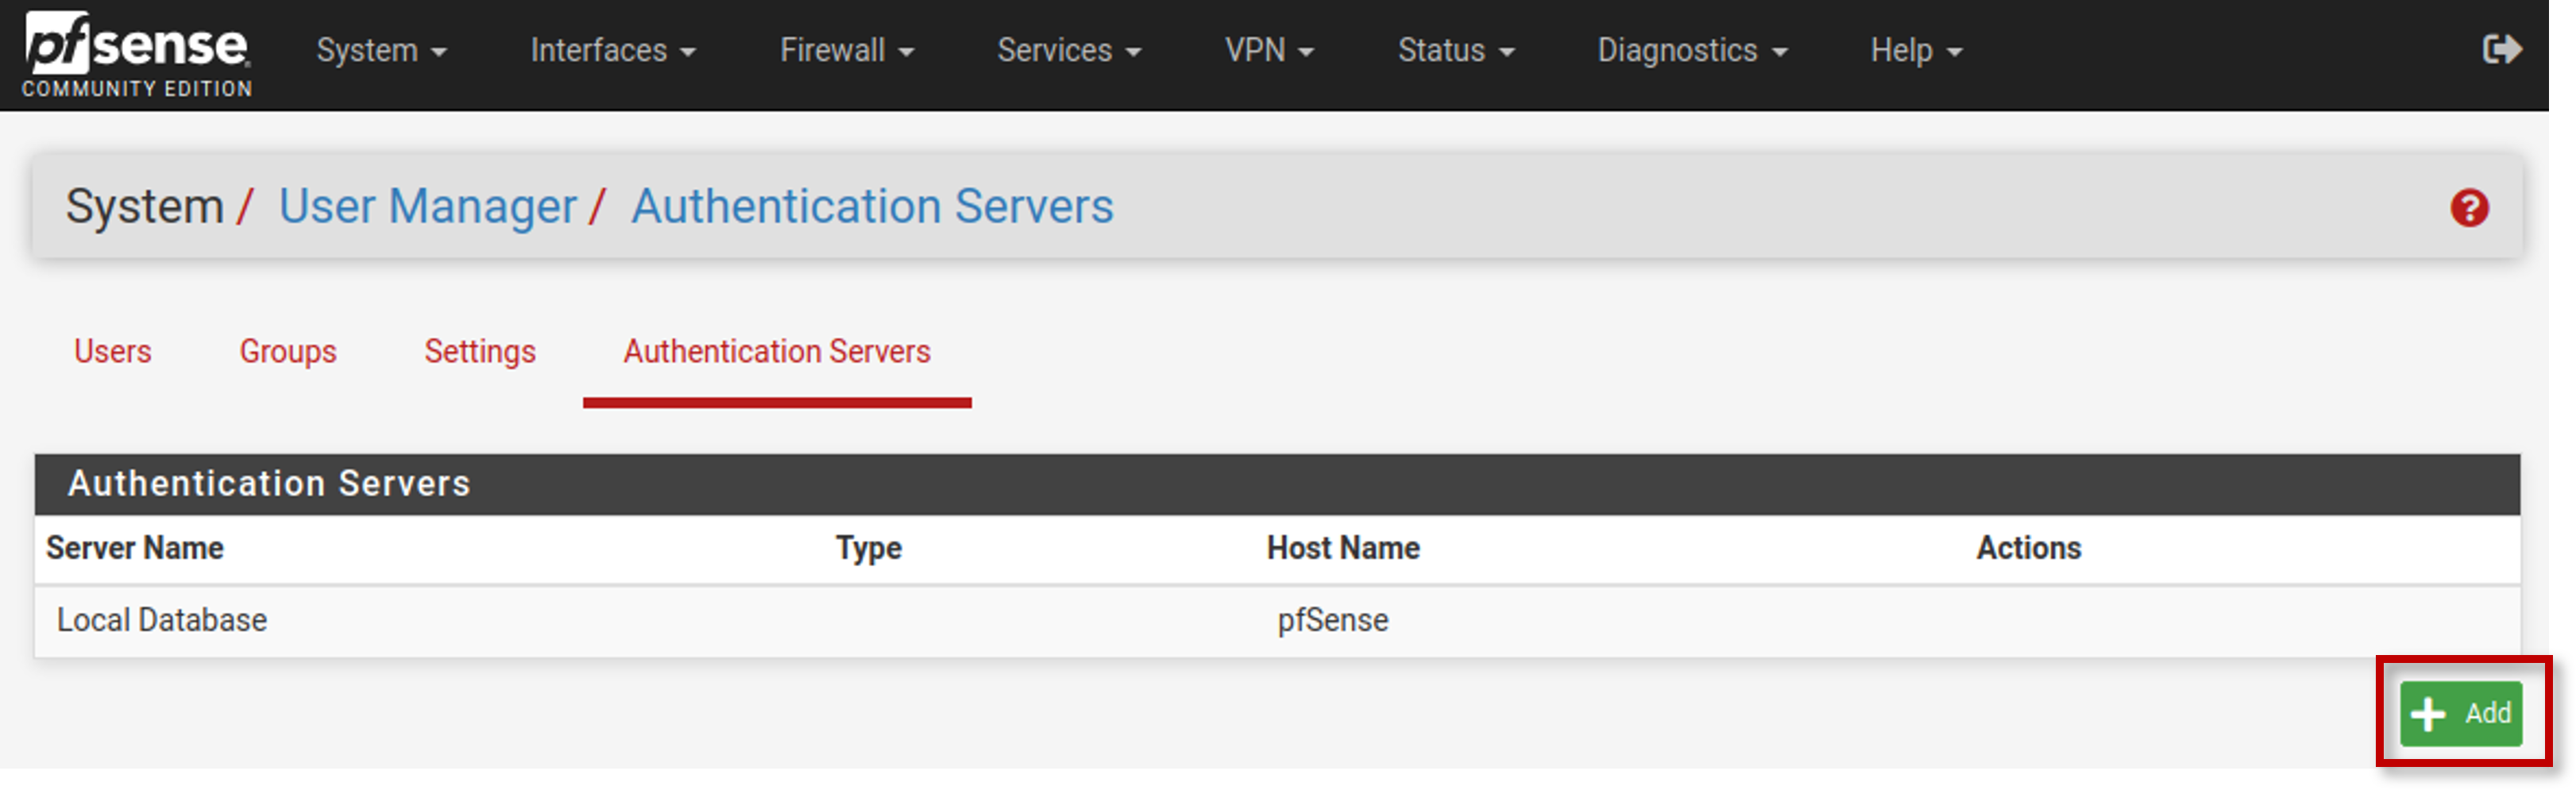This screenshot has height=790, width=2576.
Task: Open the Status dropdown menu
Action: pos(1455,50)
